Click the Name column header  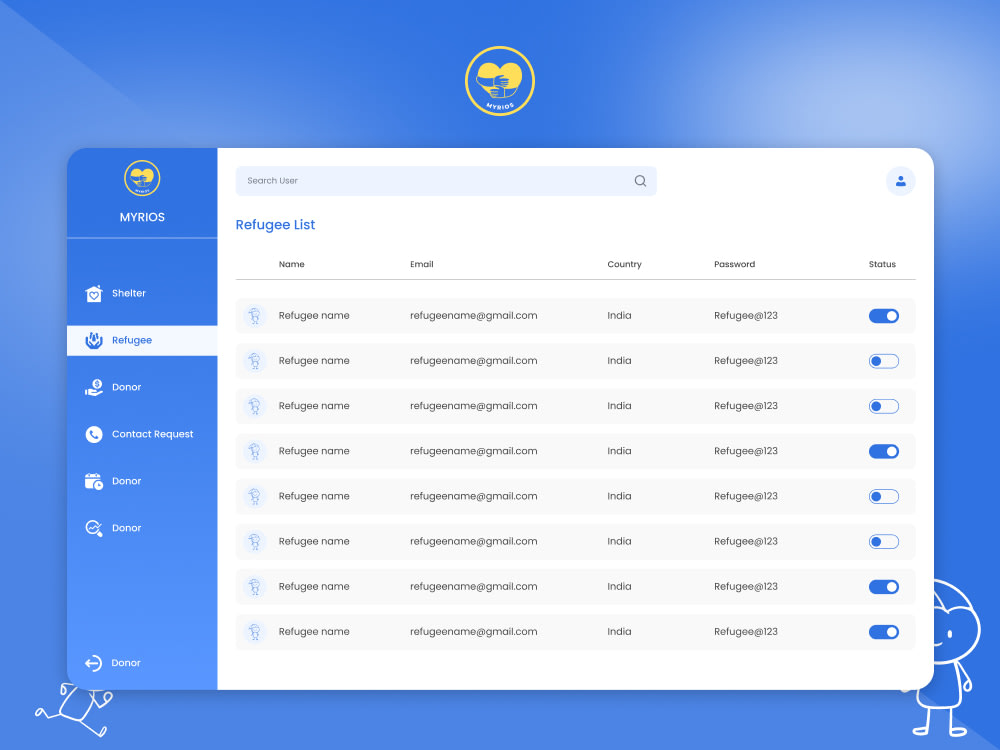click(x=291, y=264)
